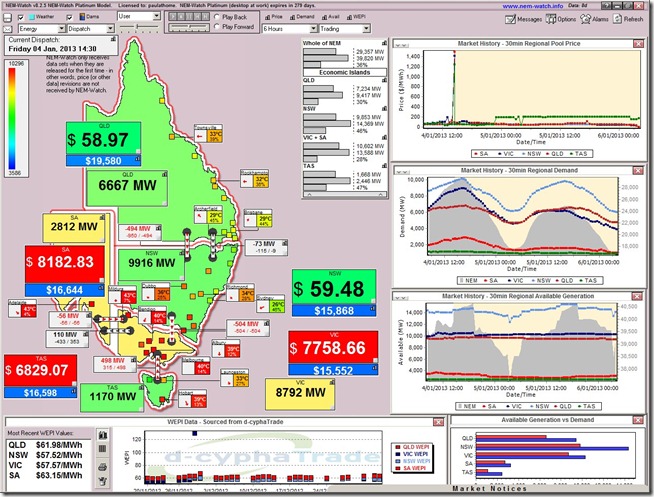Click the QLD price $58.97 box
The image size is (654, 497).
(x=103, y=138)
